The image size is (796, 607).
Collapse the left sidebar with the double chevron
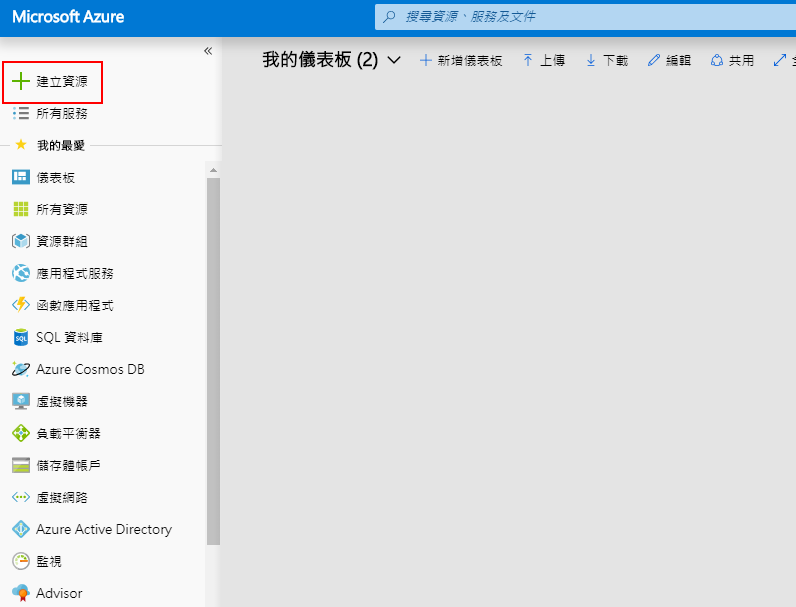click(x=208, y=51)
